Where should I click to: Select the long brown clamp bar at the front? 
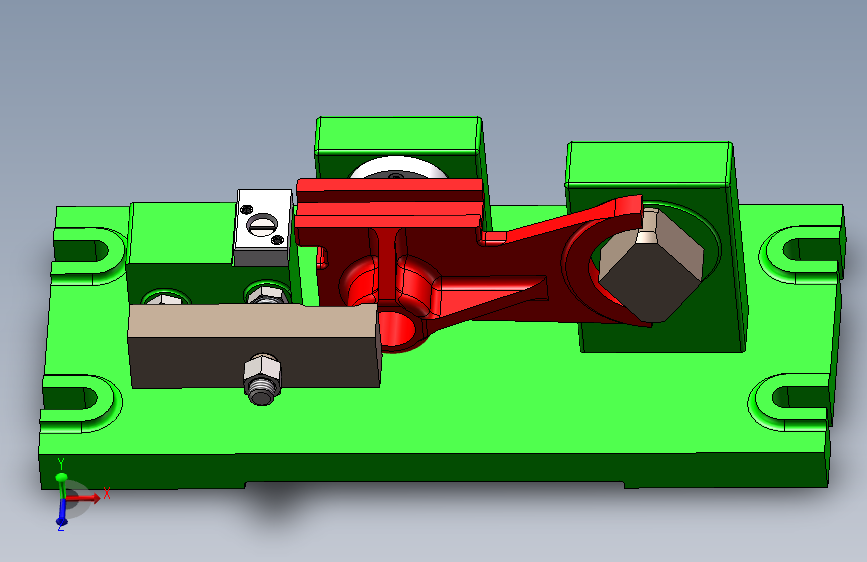tap(254, 345)
